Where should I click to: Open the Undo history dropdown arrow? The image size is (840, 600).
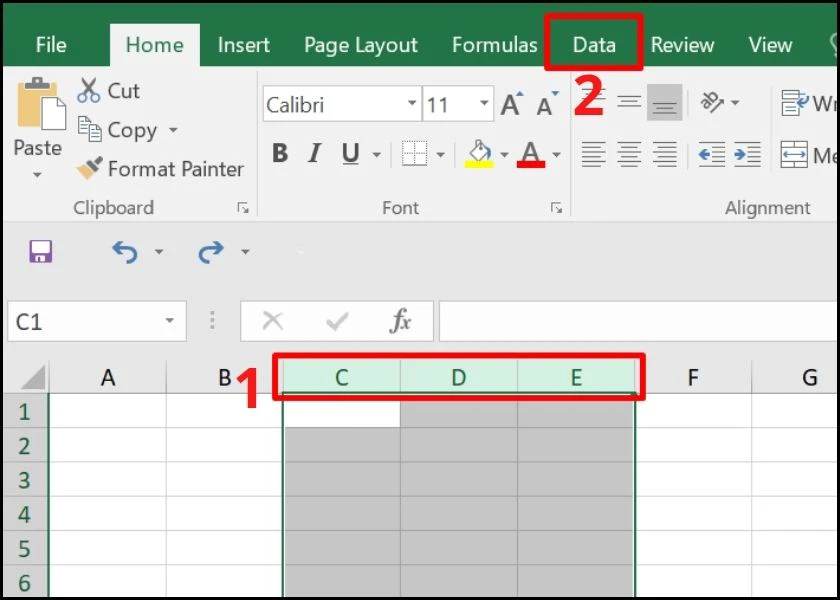point(159,251)
